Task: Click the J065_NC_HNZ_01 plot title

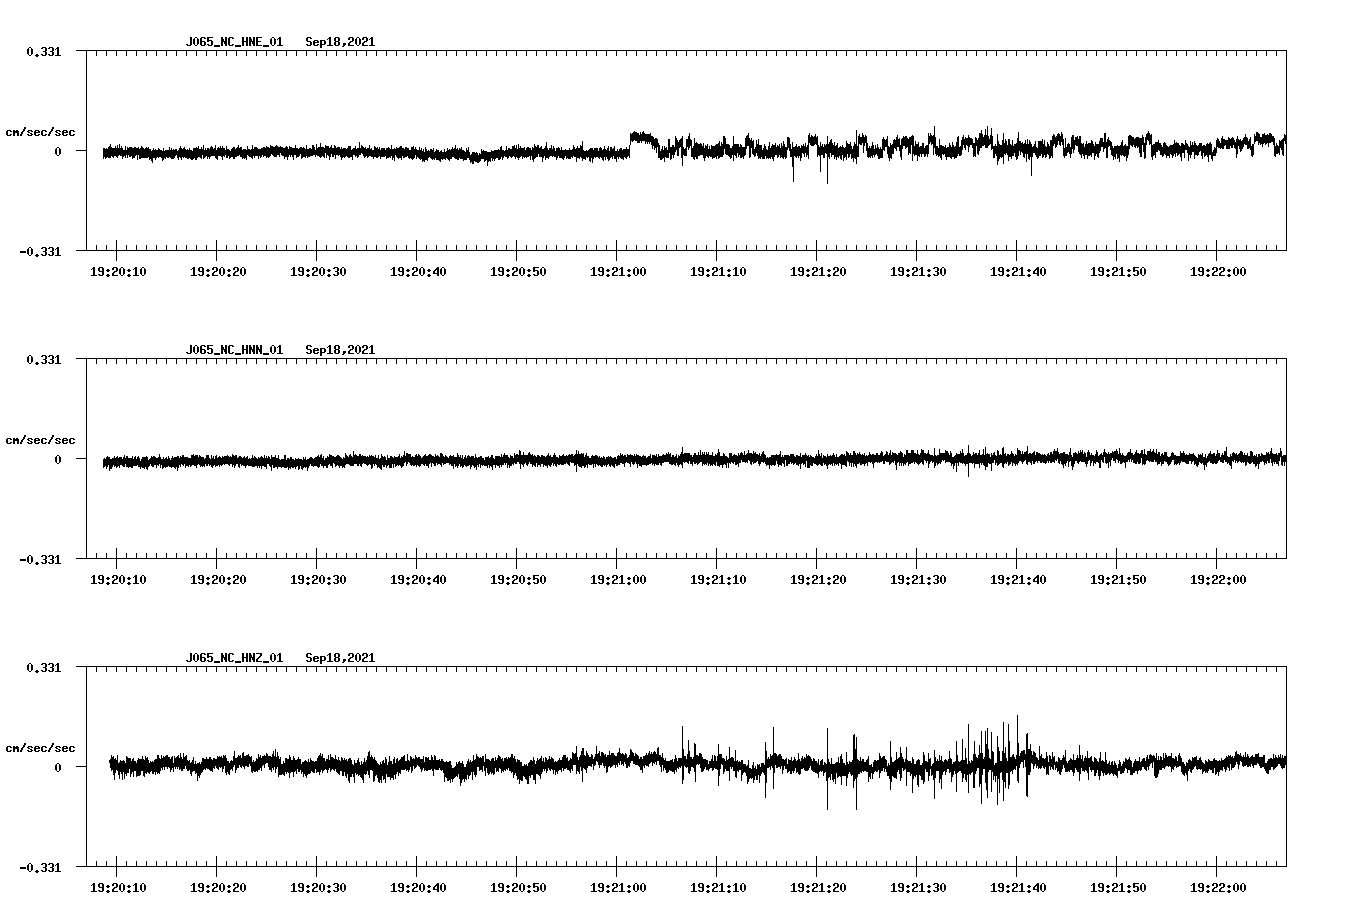Action: point(234,658)
